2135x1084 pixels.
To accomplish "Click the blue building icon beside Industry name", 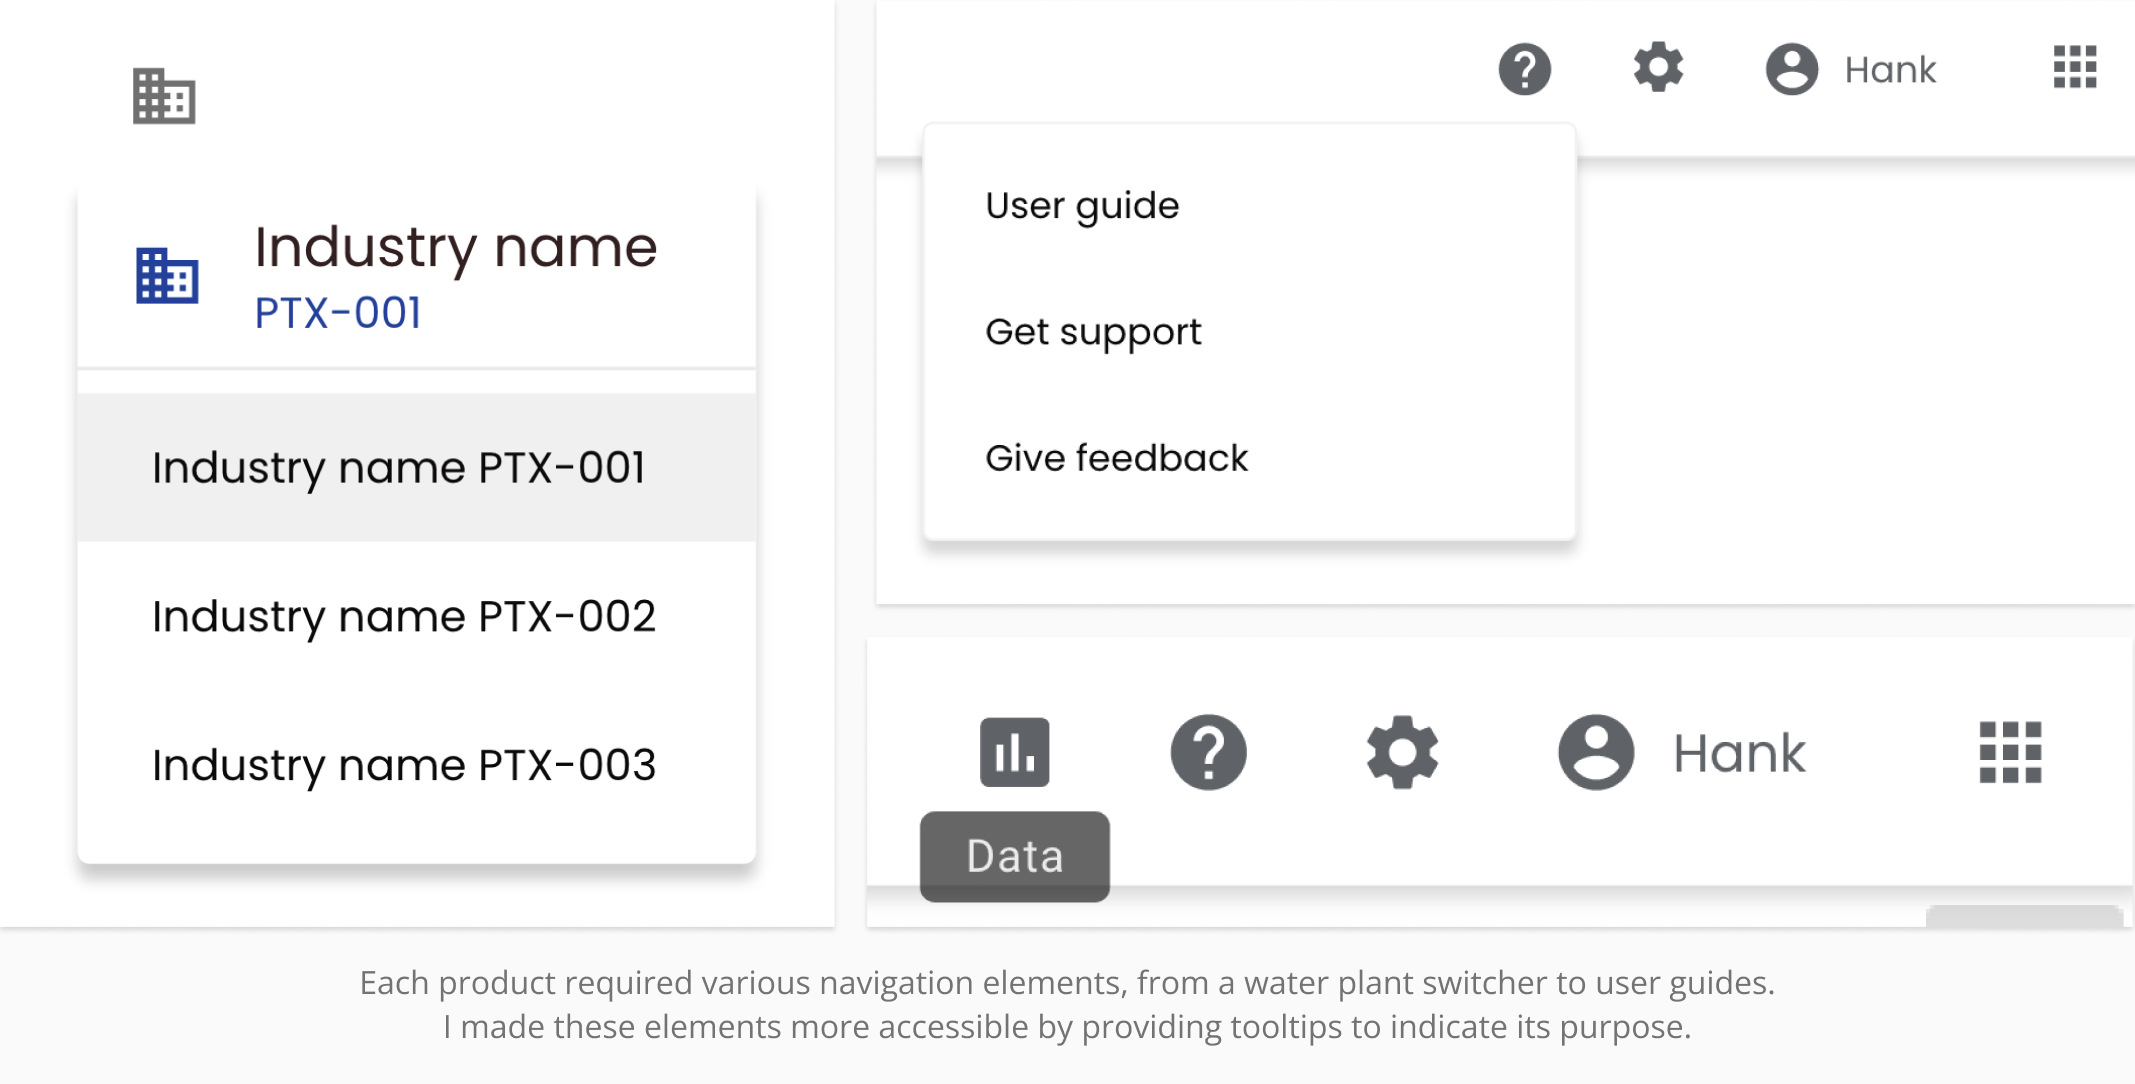I will (167, 275).
